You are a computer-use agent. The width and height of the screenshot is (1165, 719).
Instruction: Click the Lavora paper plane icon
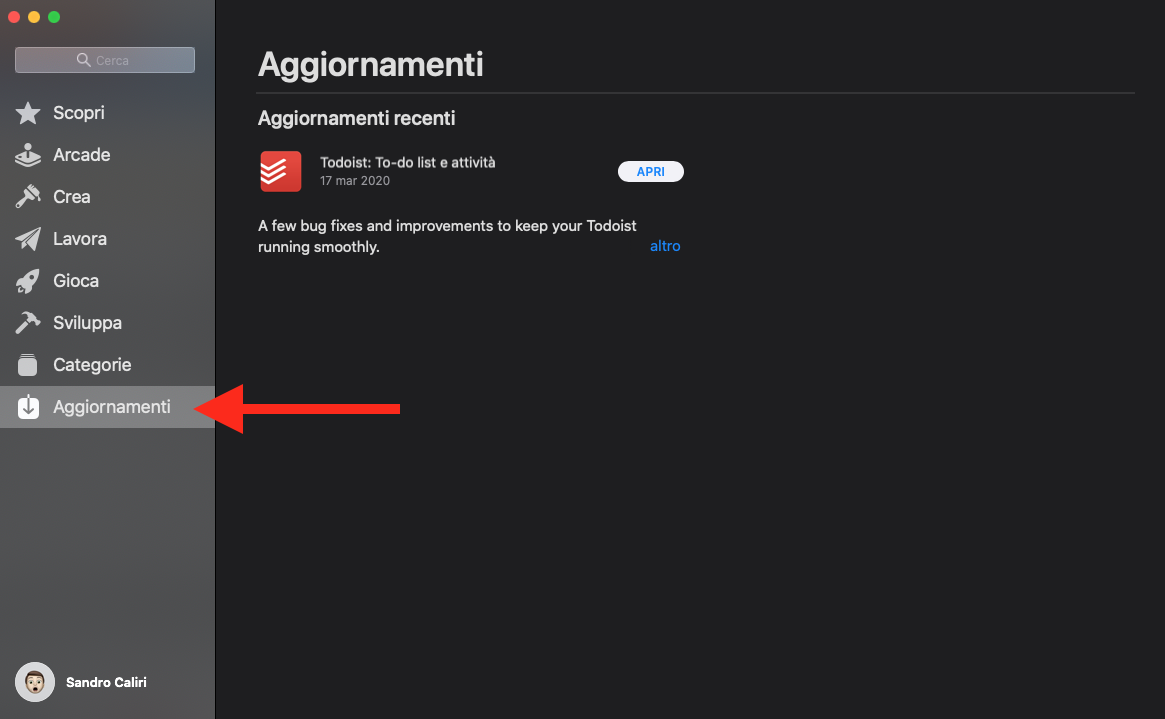27,238
